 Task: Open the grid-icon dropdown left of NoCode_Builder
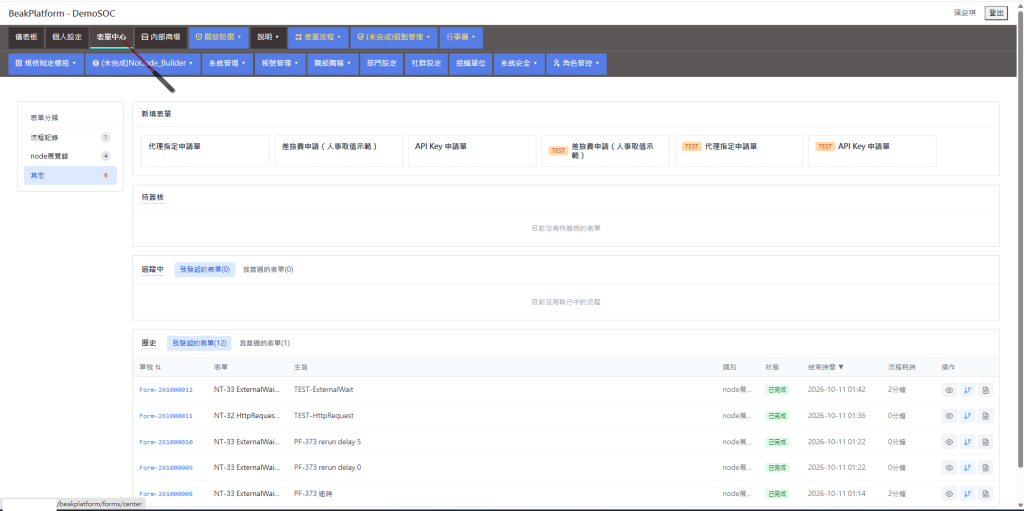coord(46,63)
